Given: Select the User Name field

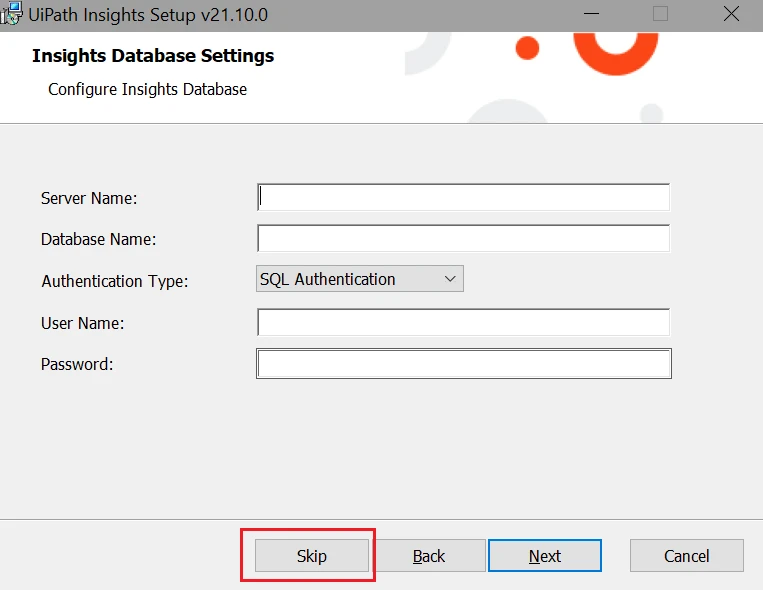Looking at the screenshot, I should click(x=463, y=322).
